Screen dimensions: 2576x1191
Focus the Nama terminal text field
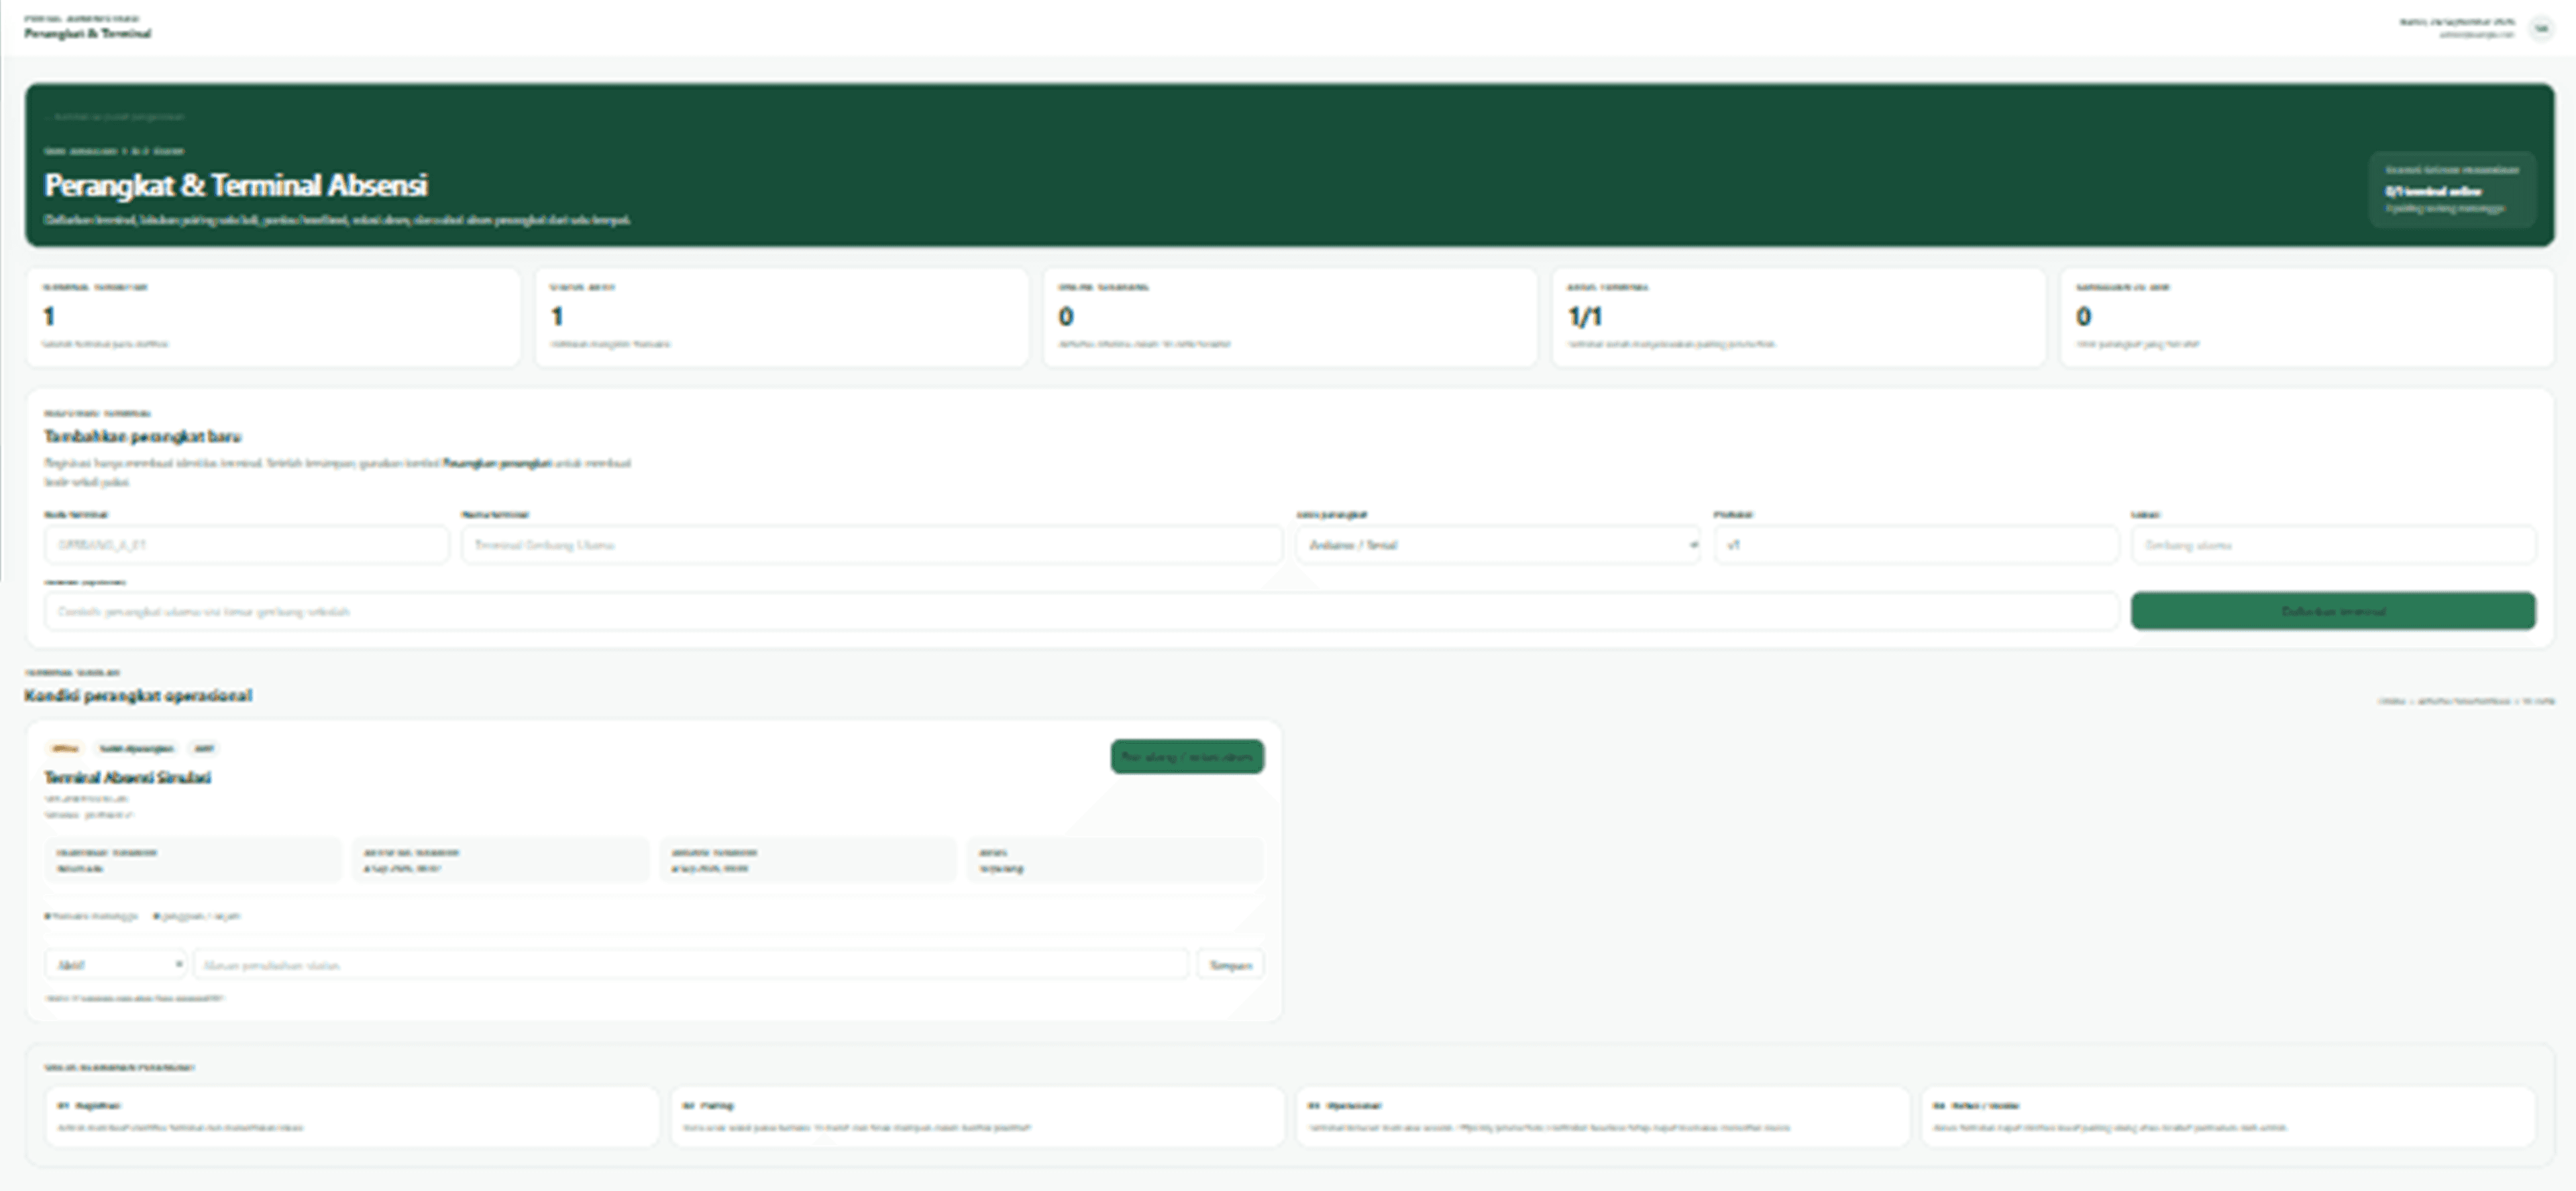(871, 545)
